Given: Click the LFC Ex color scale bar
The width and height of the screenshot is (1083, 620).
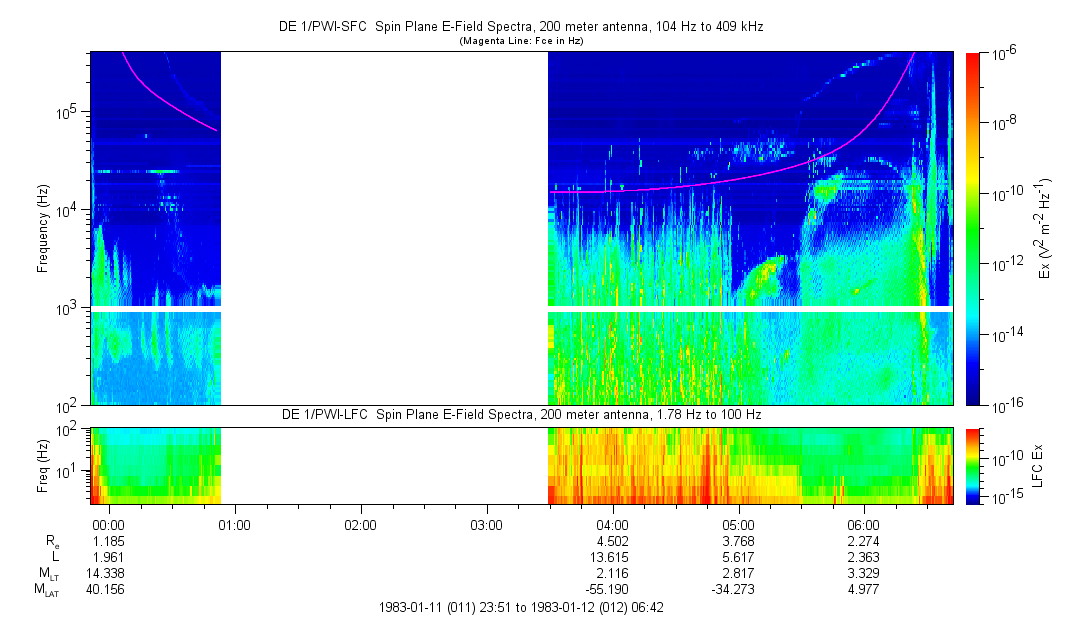Looking at the screenshot, I should point(972,466).
